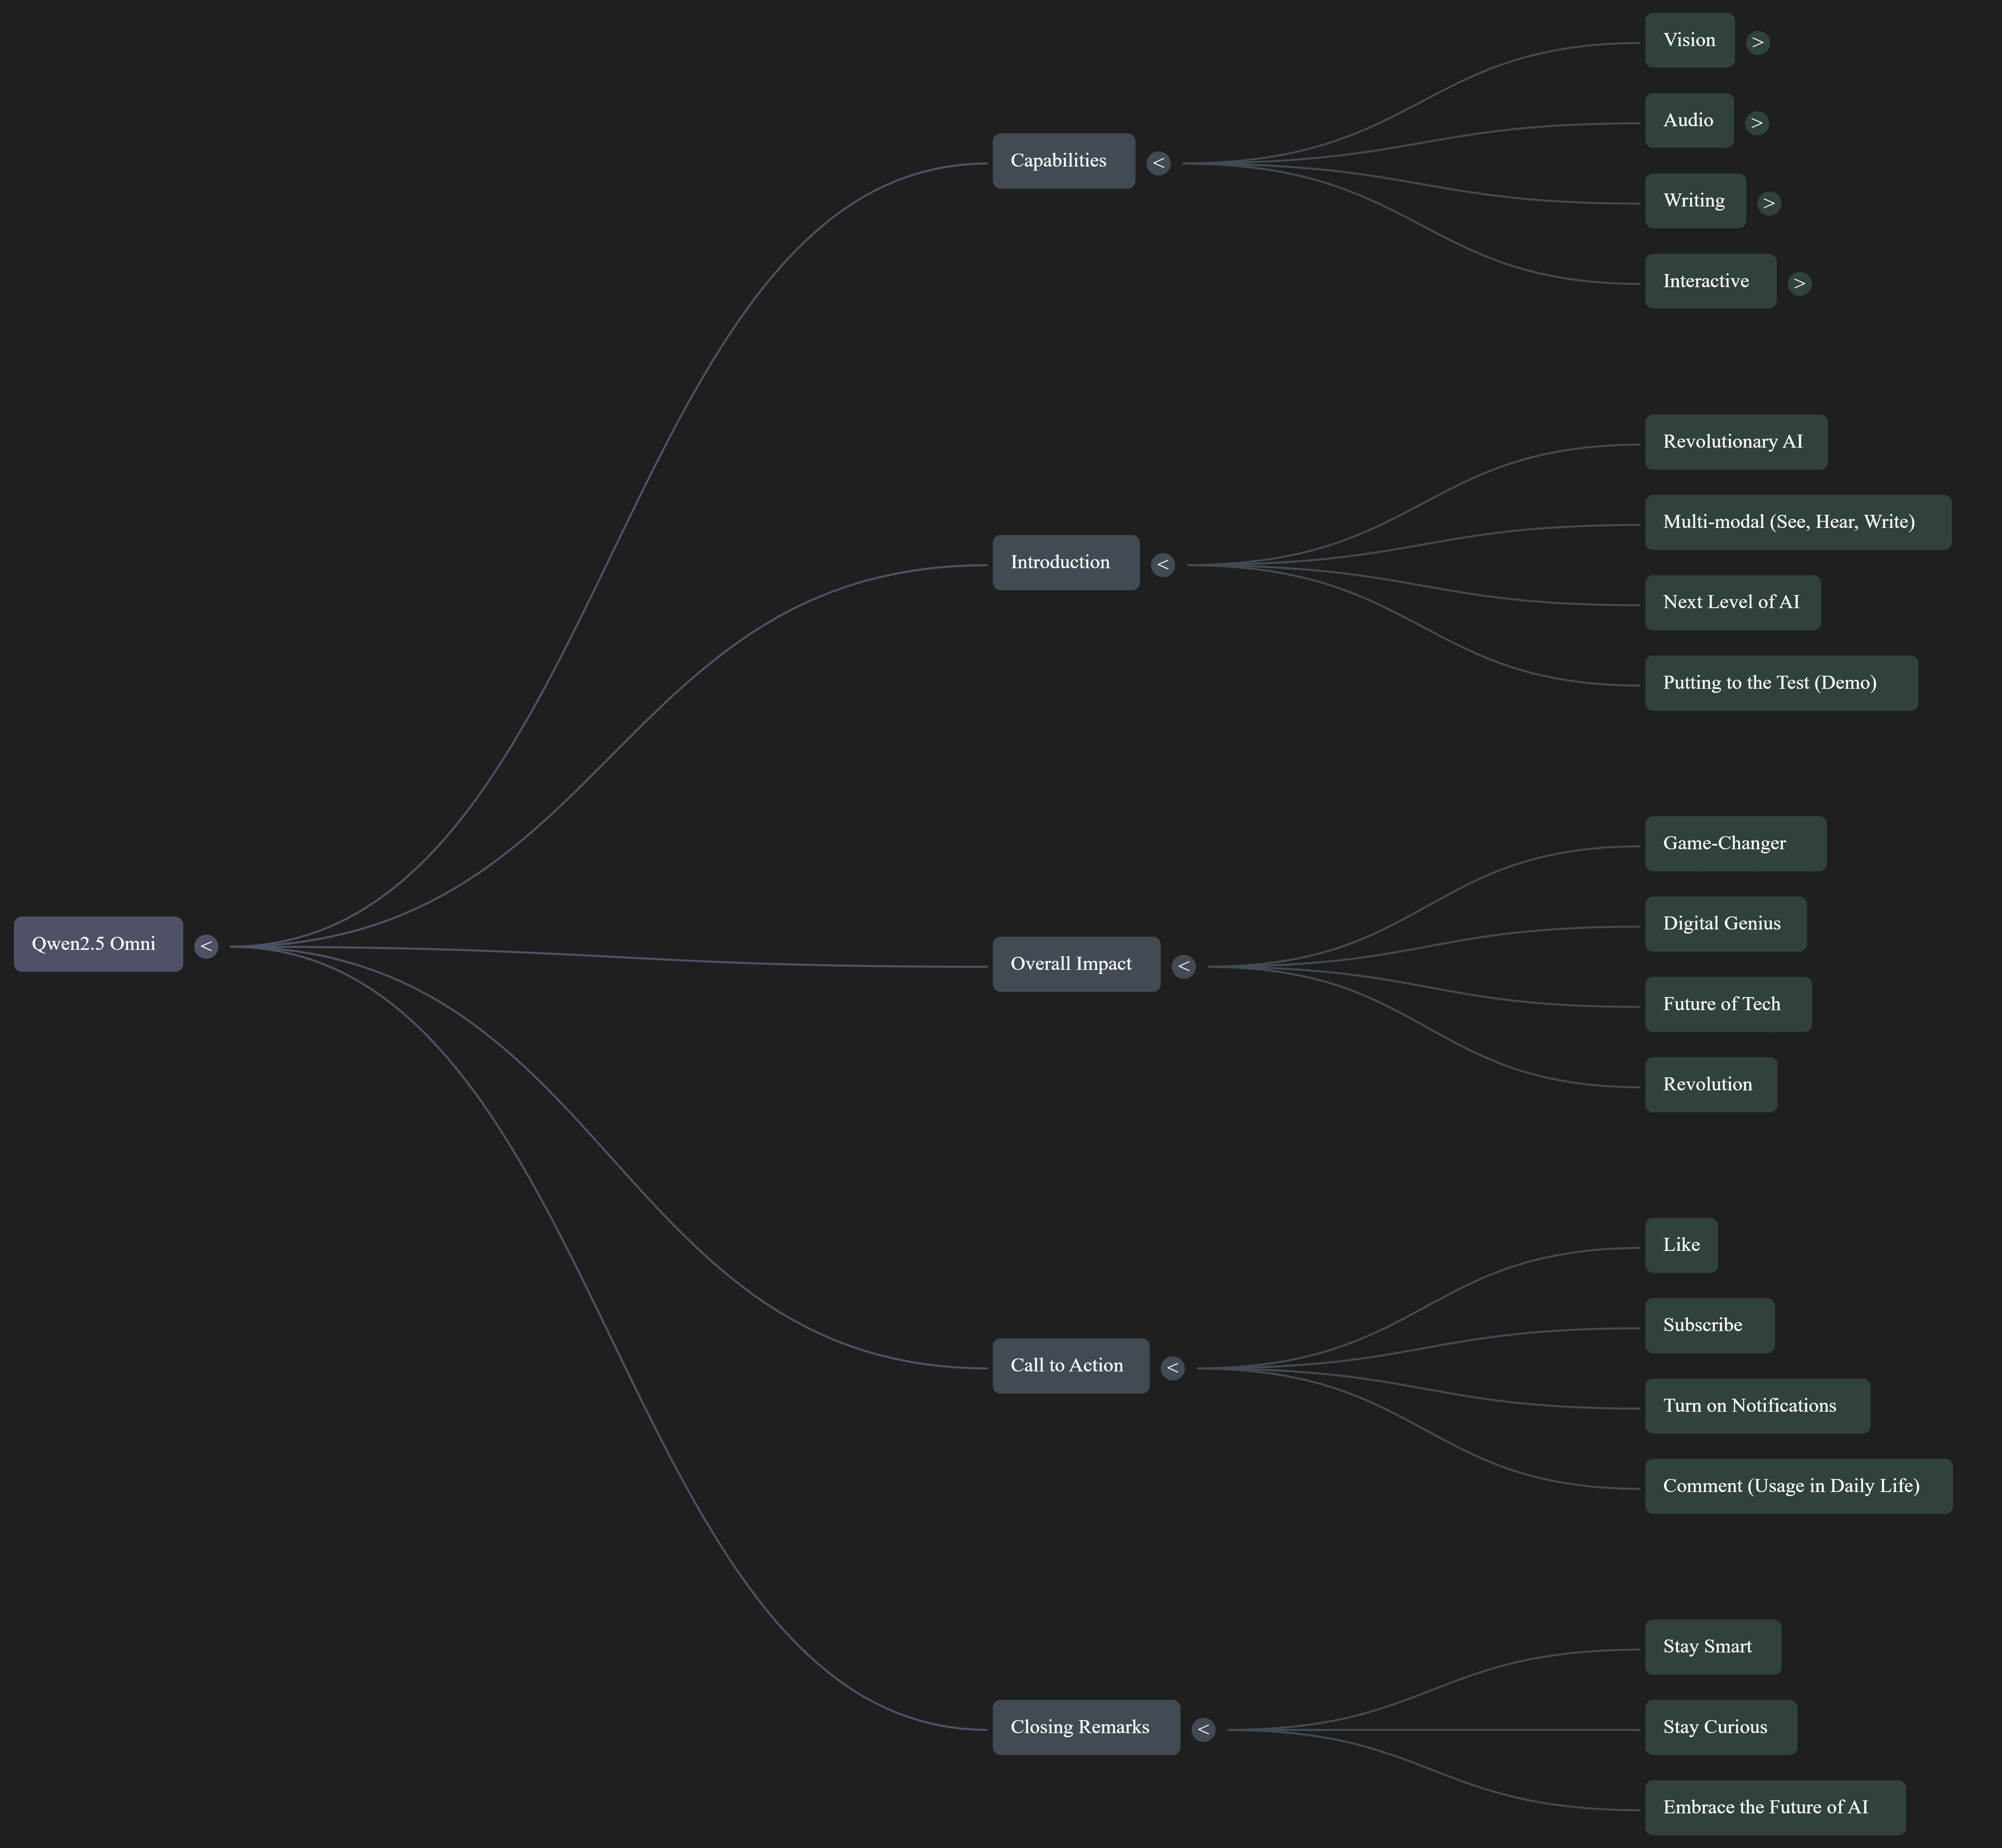Collapse the Call to Action branch
Screen dimensions: 2002x1848
[1172, 1368]
